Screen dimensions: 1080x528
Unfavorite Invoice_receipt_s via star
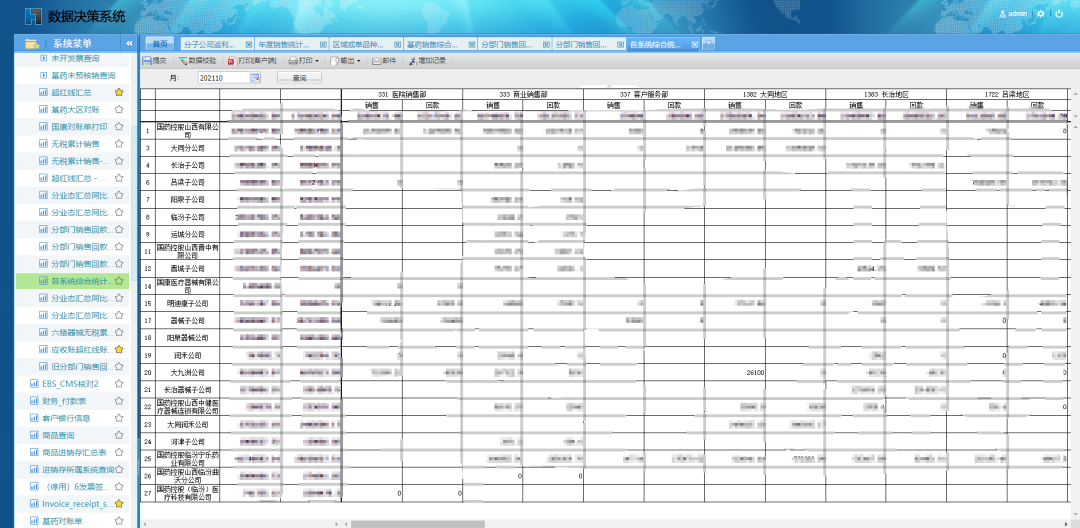click(x=119, y=504)
